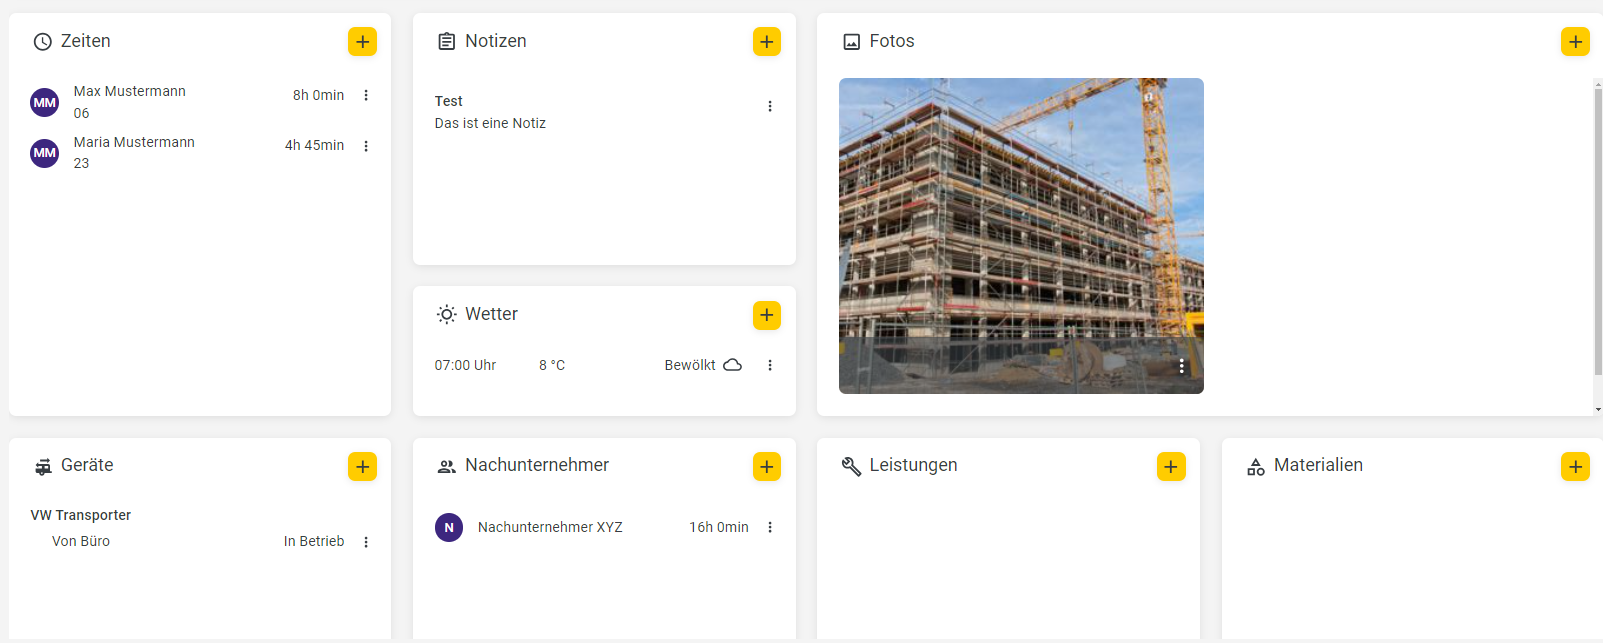Open the three-dot menu of Test note

click(770, 106)
